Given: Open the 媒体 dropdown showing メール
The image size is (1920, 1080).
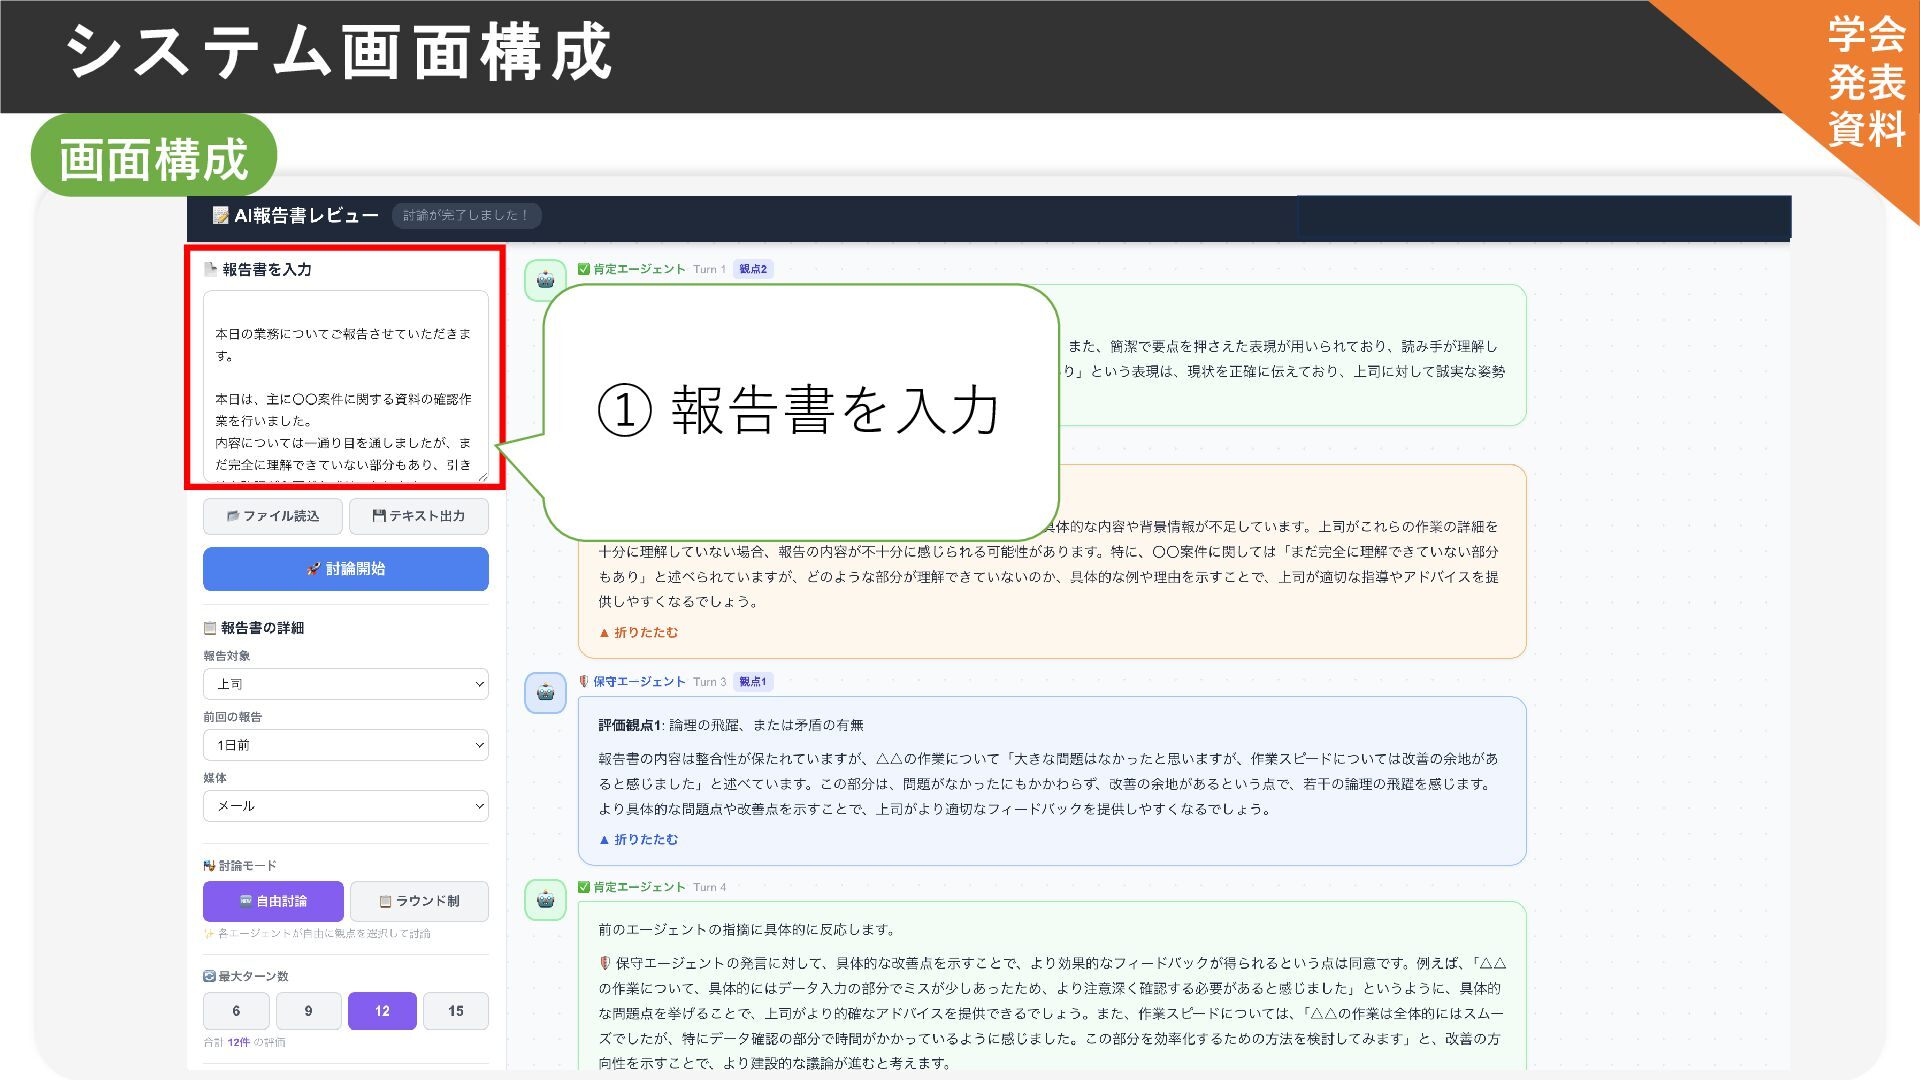Looking at the screenshot, I should tap(345, 806).
